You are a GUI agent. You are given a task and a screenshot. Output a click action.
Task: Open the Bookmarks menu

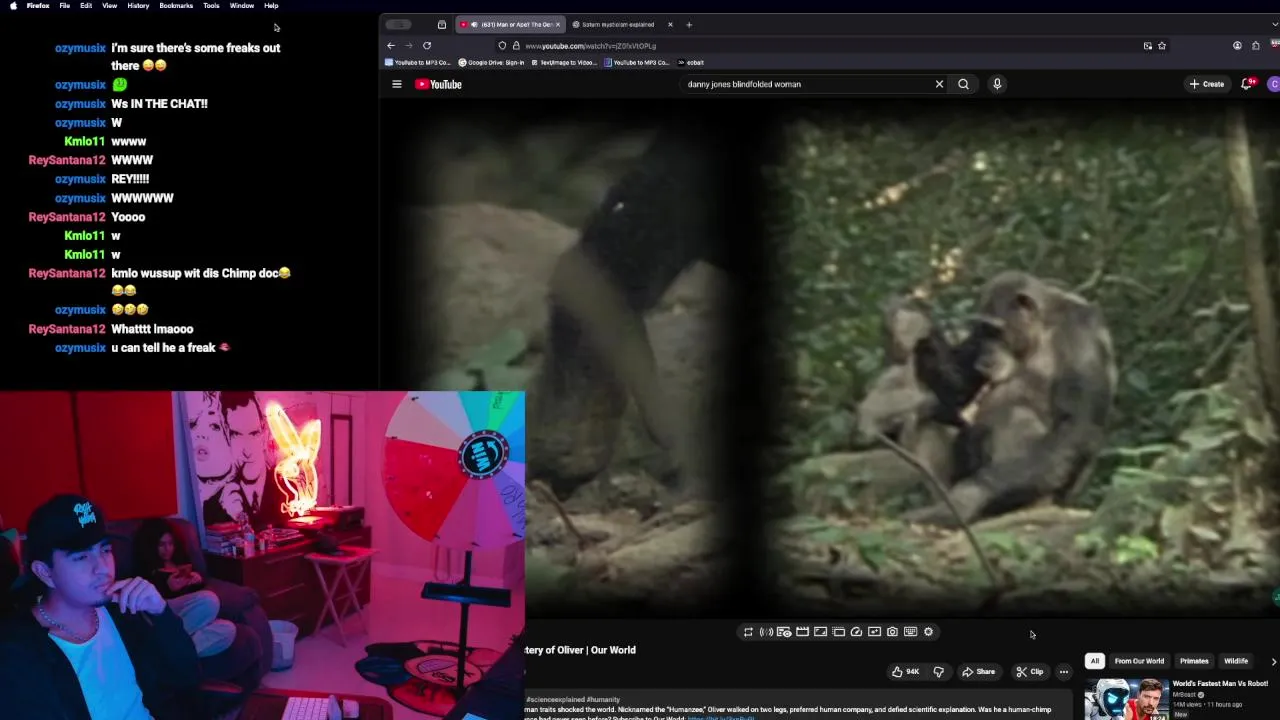point(176,6)
